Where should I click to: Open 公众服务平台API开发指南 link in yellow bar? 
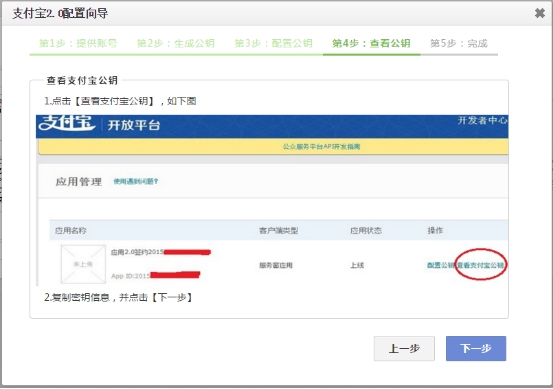coord(321,147)
